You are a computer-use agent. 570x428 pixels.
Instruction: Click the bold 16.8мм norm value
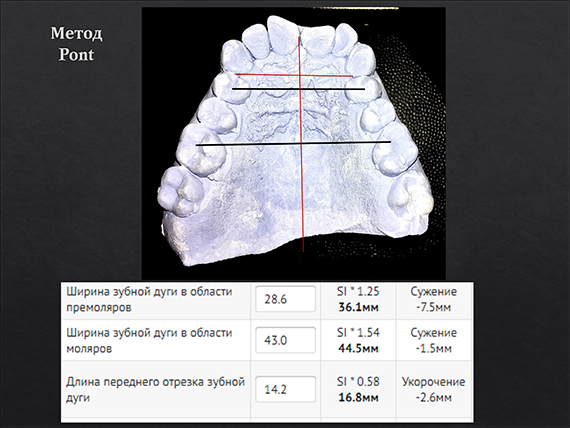(x=358, y=397)
